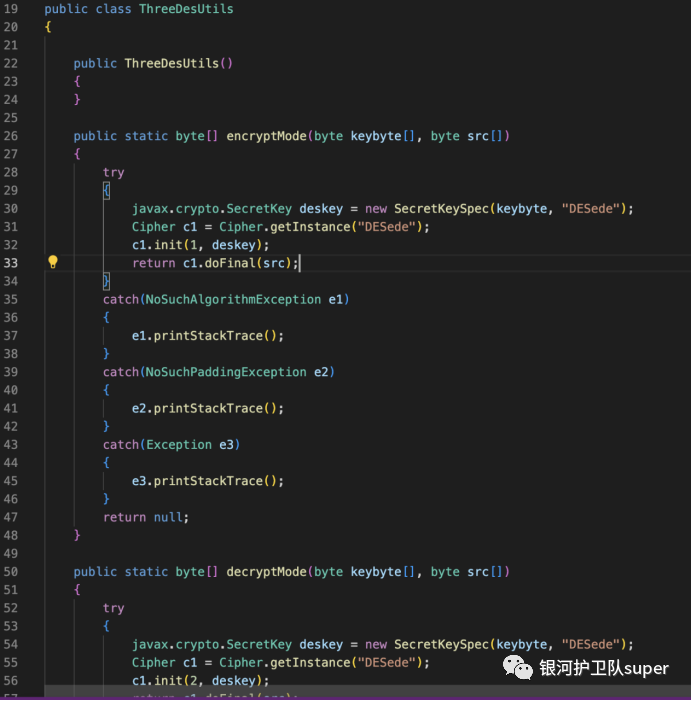Click line number 33 in the gutter

click(11, 263)
